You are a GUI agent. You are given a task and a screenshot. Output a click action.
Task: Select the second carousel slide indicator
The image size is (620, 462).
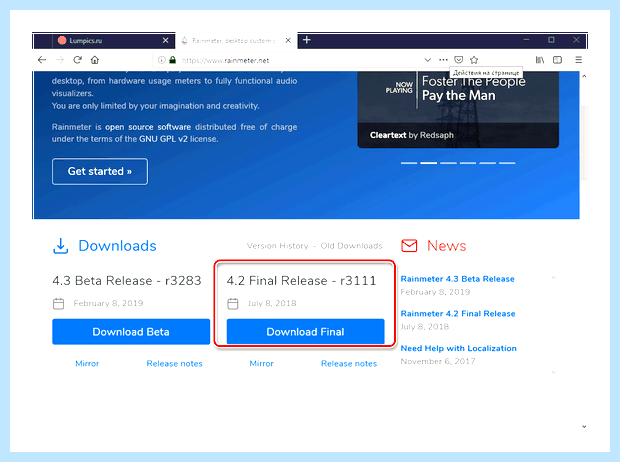point(429,163)
